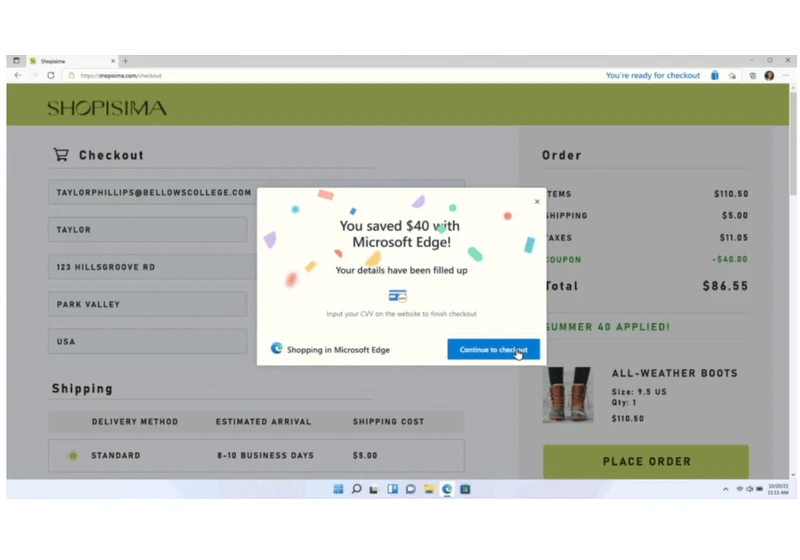The width and height of the screenshot is (800, 560).
Task: Click Continue to checkout button
Action: [x=493, y=349]
